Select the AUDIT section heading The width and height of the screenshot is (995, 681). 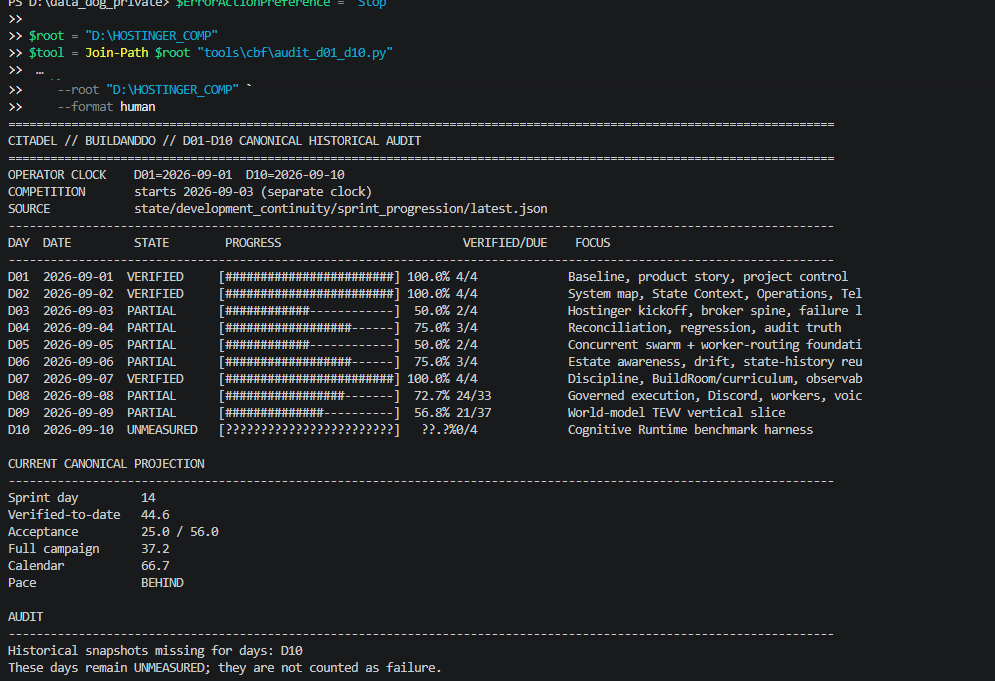click(x=25, y=617)
